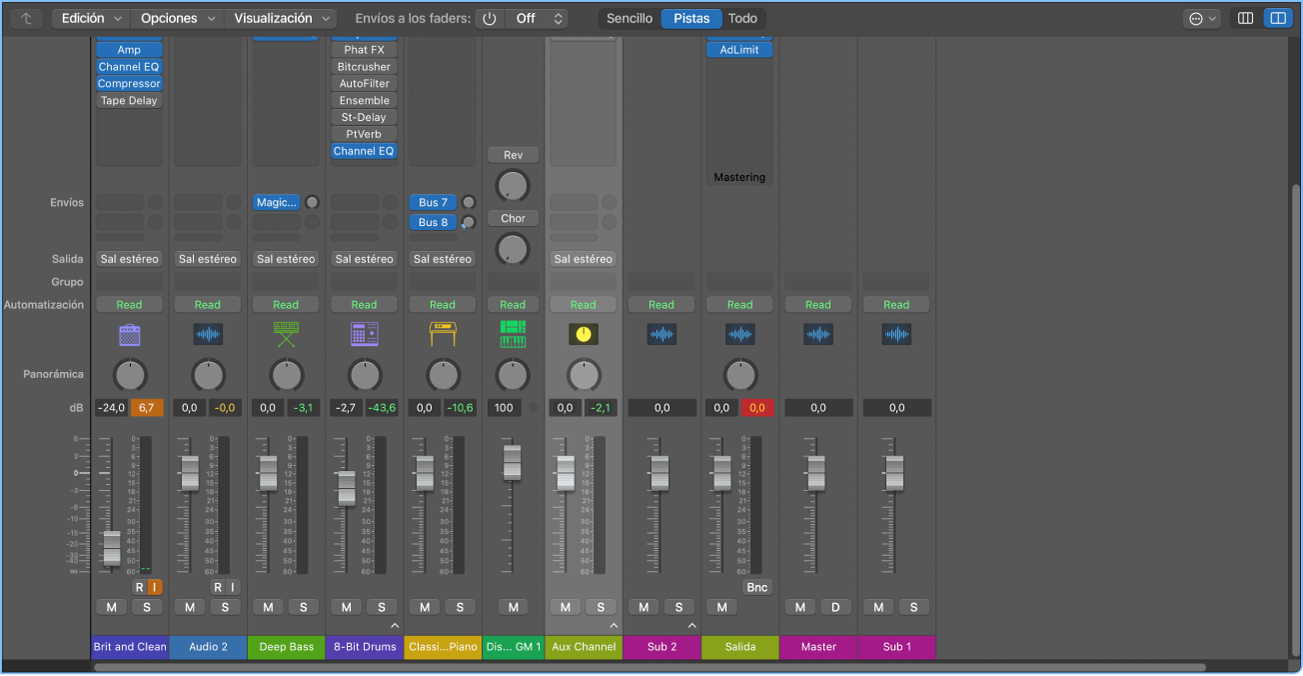Image resolution: width=1303 pixels, height=676 pixels.
Task: Click the Classic Piano electric piano icon
Action: click(x=442, y=334)
